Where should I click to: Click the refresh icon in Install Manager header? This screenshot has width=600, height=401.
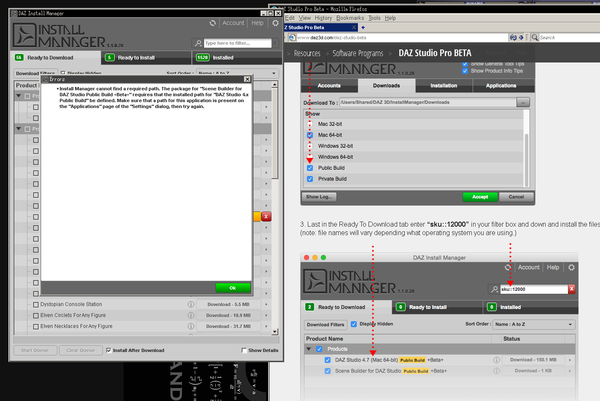pos(213,23)
